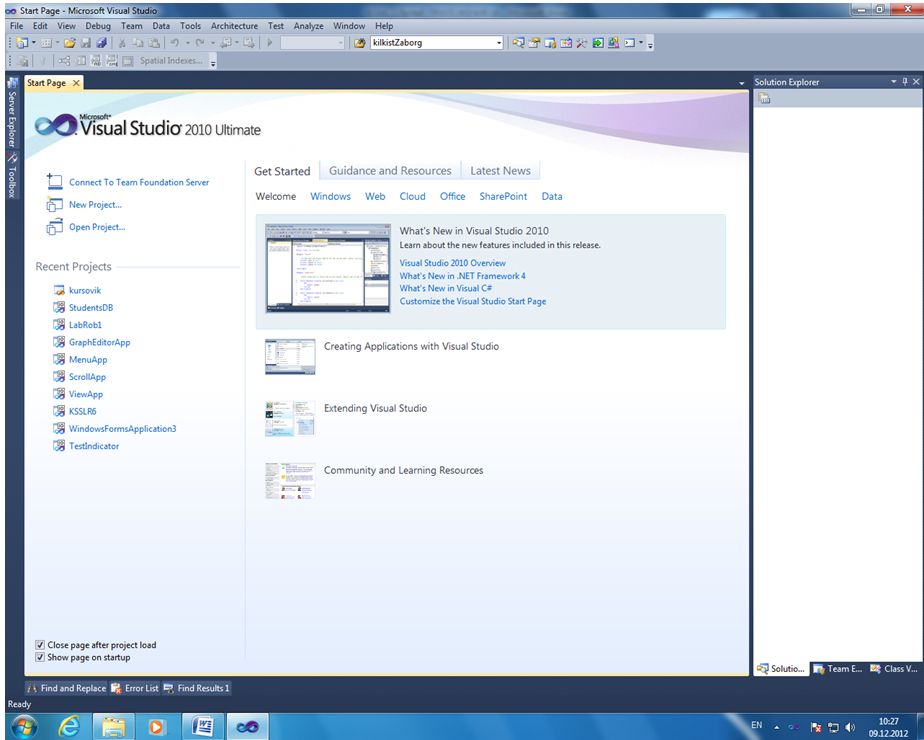Screen dimensions: 924x740
Task: Open the Error List bottom tab
Action: 135,688
